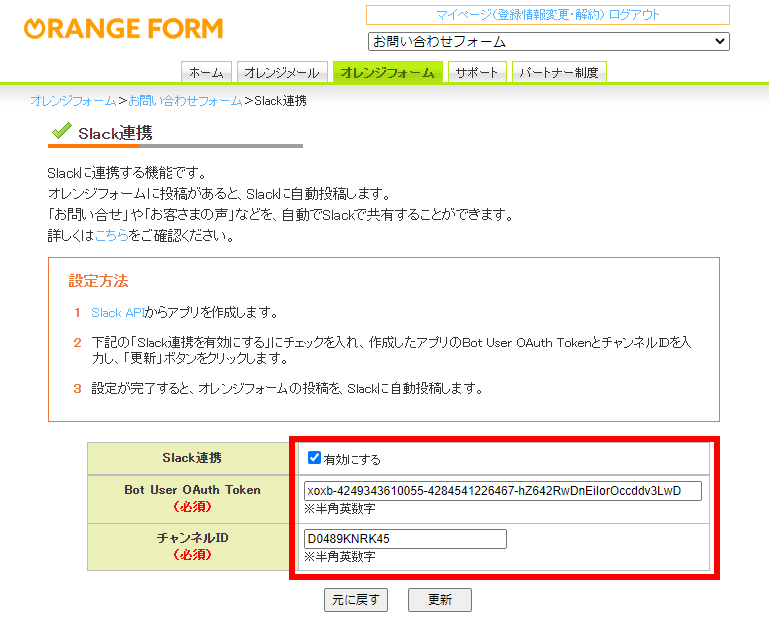Click the ※半角英数字 note under the token field
769x624 pixels.
click(x=339, y=509)
